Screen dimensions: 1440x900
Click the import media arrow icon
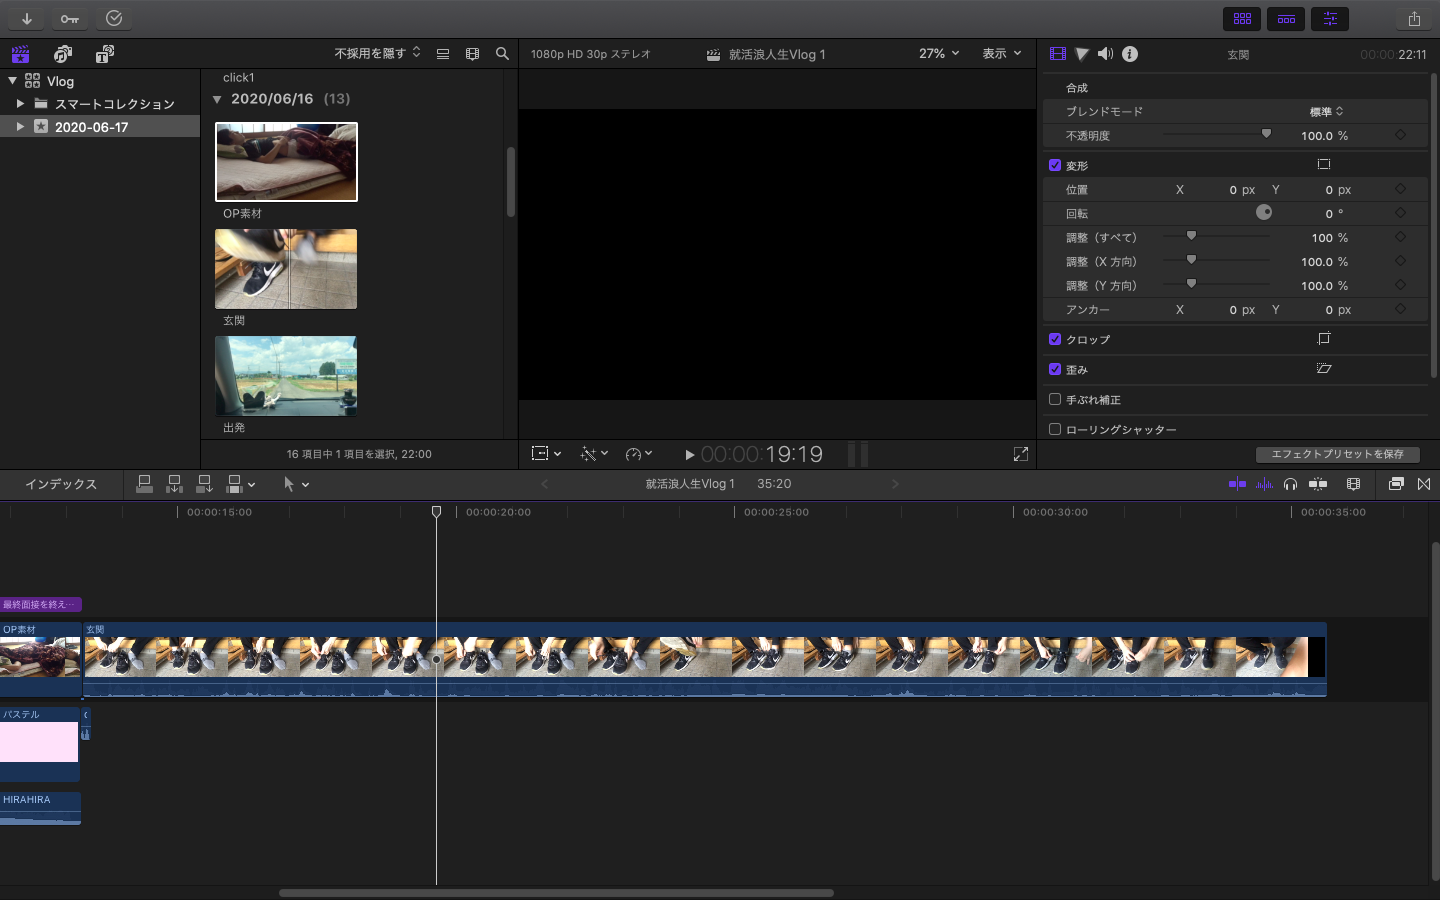27,18
